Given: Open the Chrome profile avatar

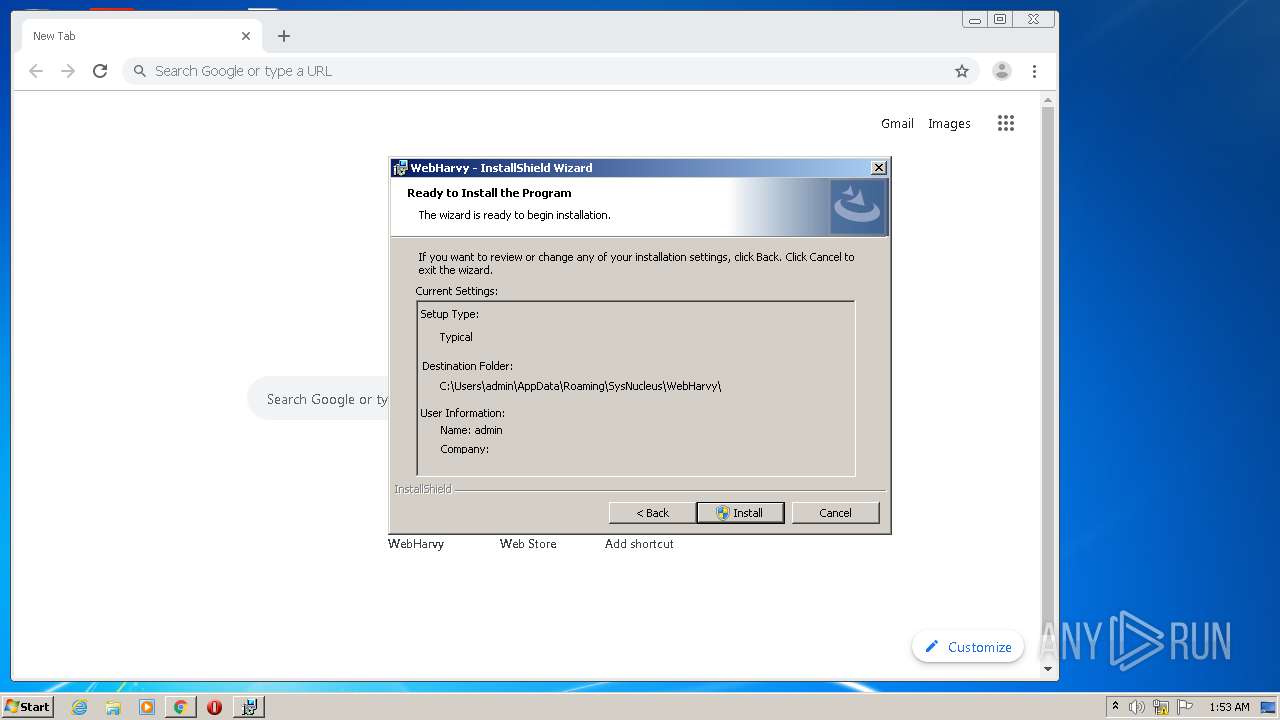Looking at the screenshot, I should [x=1001, y=71].
